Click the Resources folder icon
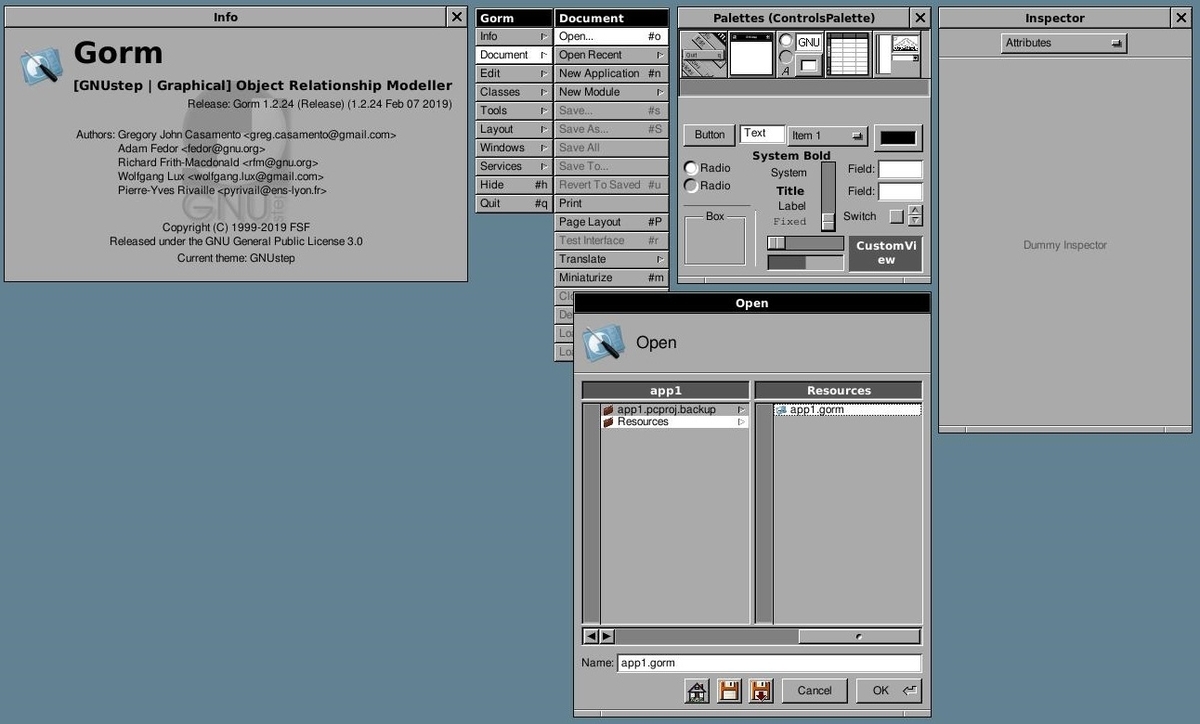1200x724 pixels. 608,422
